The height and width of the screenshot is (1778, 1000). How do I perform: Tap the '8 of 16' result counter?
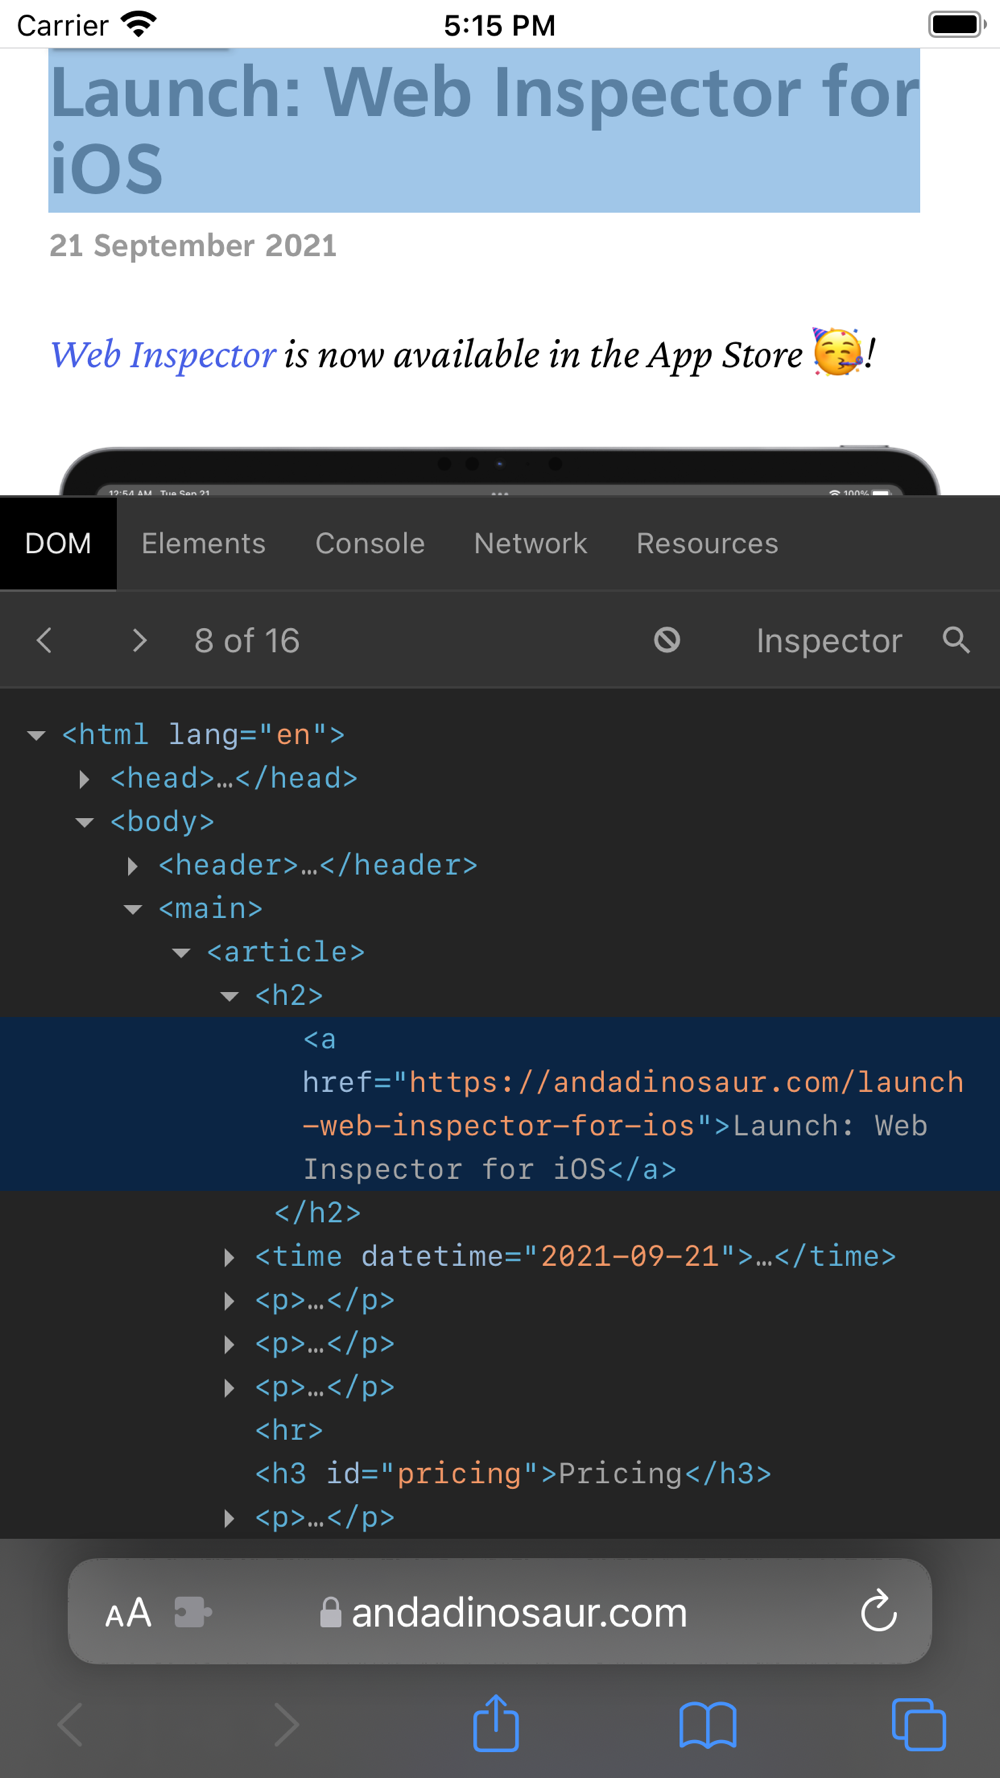click(x=247, y=640)
